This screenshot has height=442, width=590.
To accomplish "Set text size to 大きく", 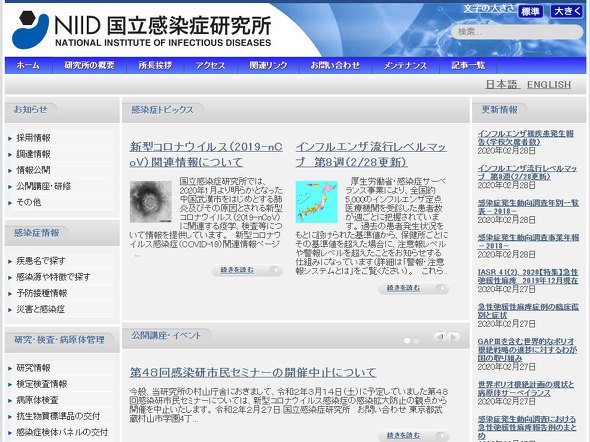I will pyautogui.click(x=567, y=11).
